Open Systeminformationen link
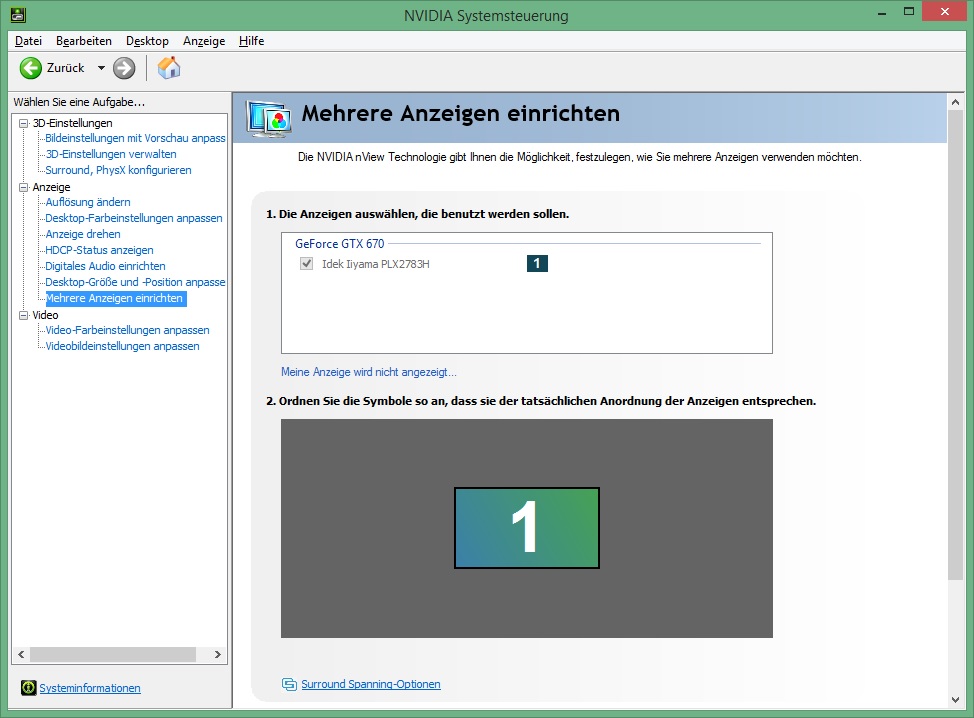 tap(90, 688)
